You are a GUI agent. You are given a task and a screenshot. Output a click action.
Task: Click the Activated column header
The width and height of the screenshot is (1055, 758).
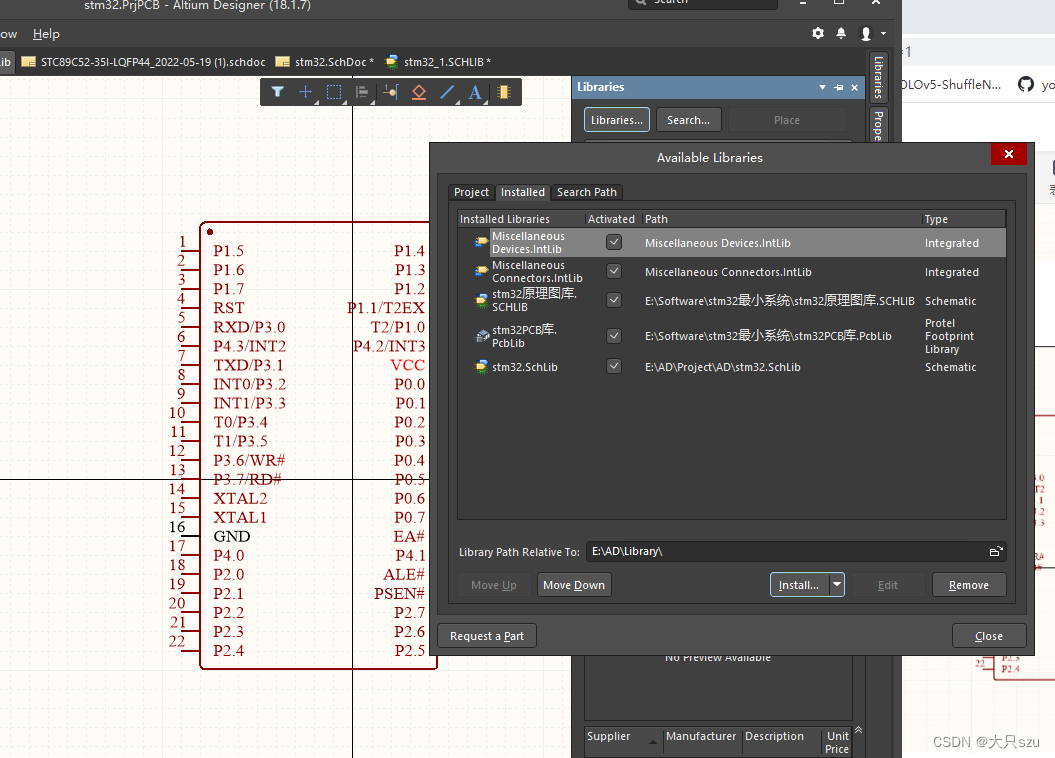tap(612, 219)
